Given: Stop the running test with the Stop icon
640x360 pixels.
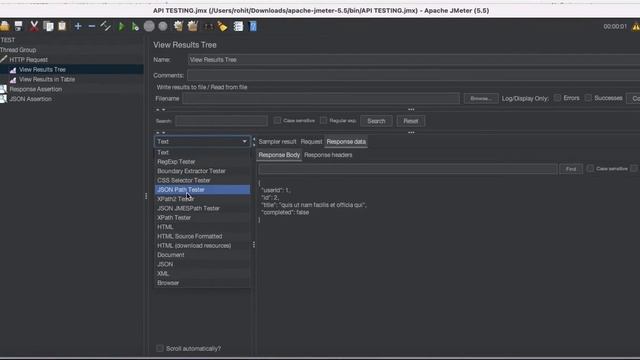Looking at the screenshot, I should pos(149,26).
